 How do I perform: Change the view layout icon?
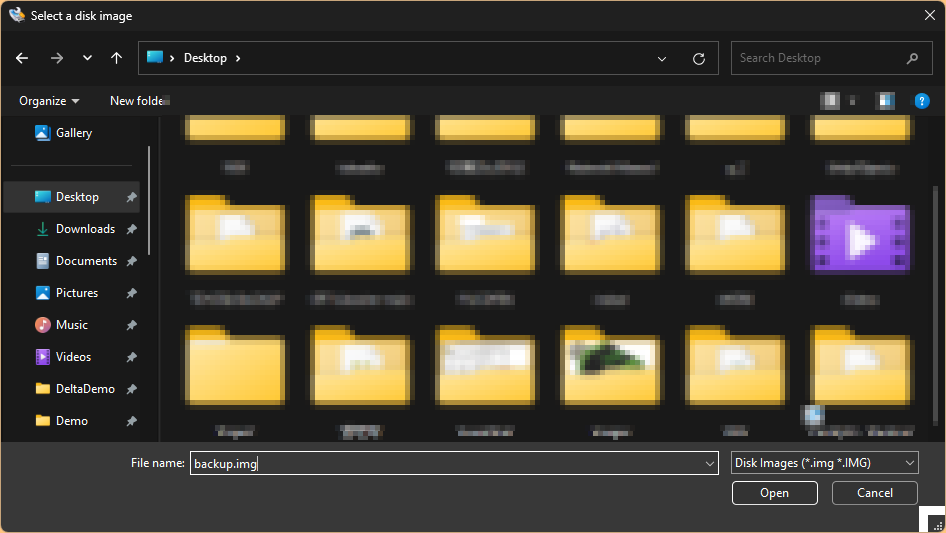pyautogui.click(x=830, y=101)
